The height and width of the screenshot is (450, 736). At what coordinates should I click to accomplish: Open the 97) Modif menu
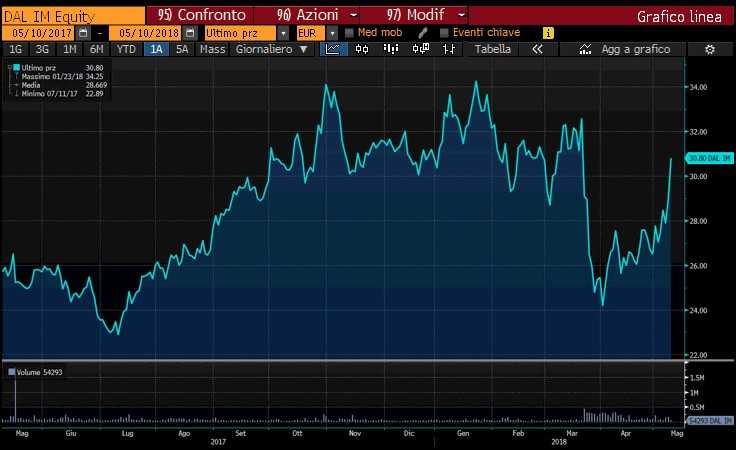416,15
